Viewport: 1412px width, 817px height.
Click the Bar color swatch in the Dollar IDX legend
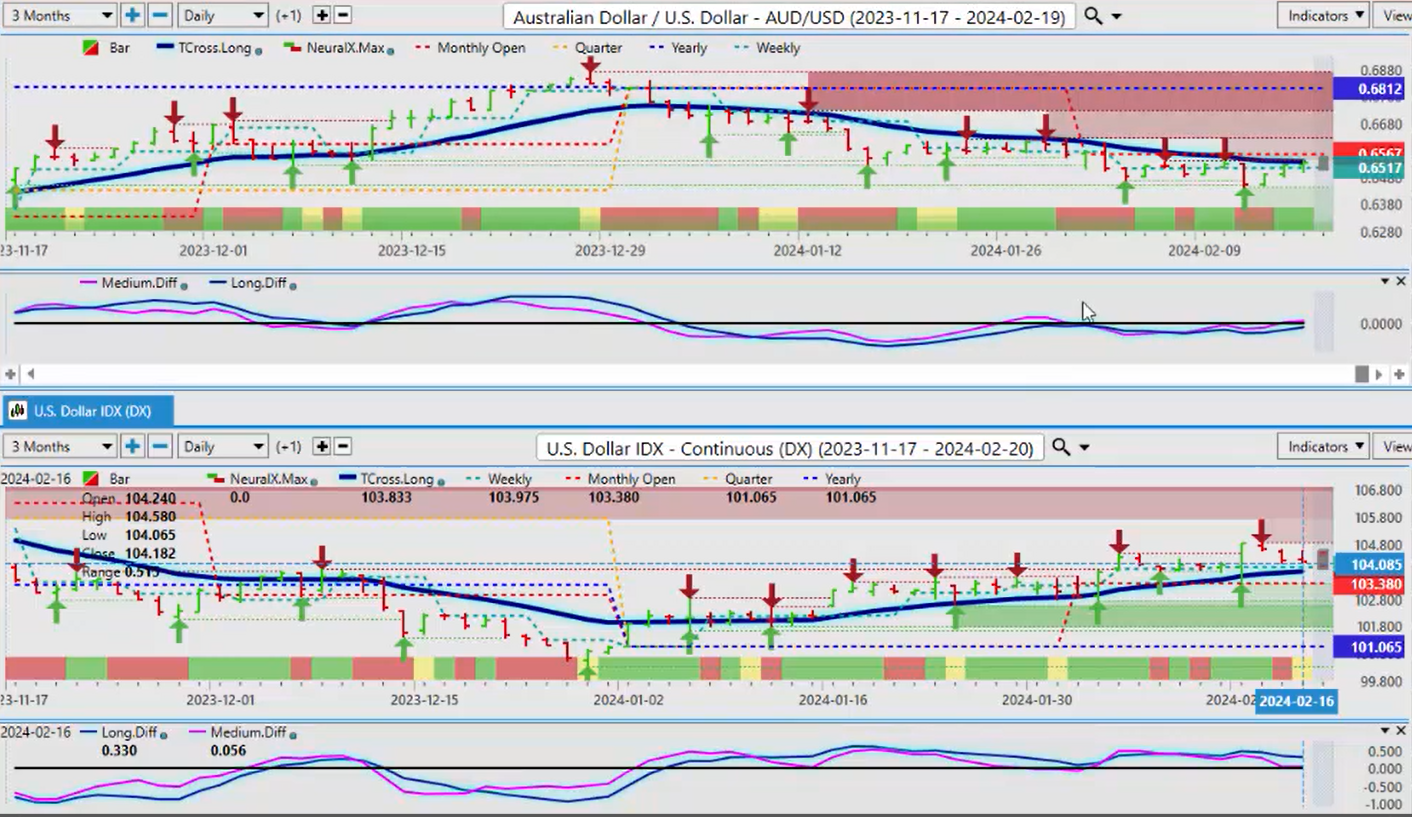[x=91, y=479]
